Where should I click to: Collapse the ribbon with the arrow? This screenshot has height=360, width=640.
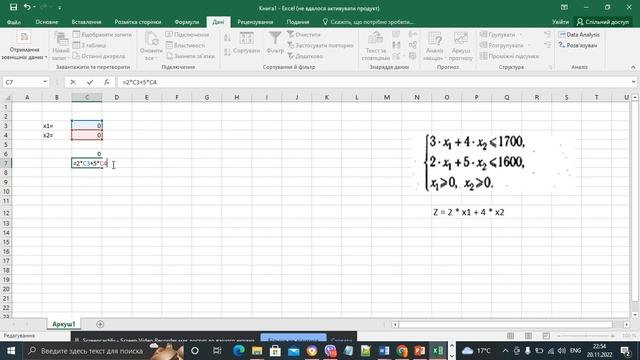pyautogui.click(x=633, y=67)
